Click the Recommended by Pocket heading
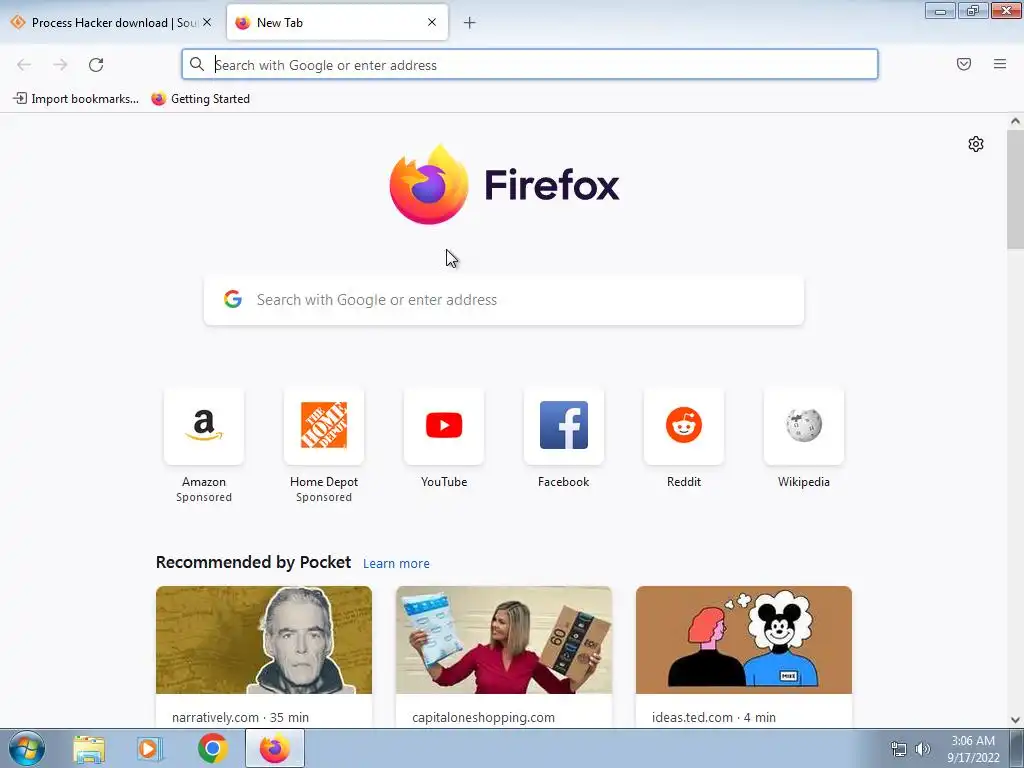The width and height of the screenshot is (1024, 768). pos(253,562)
